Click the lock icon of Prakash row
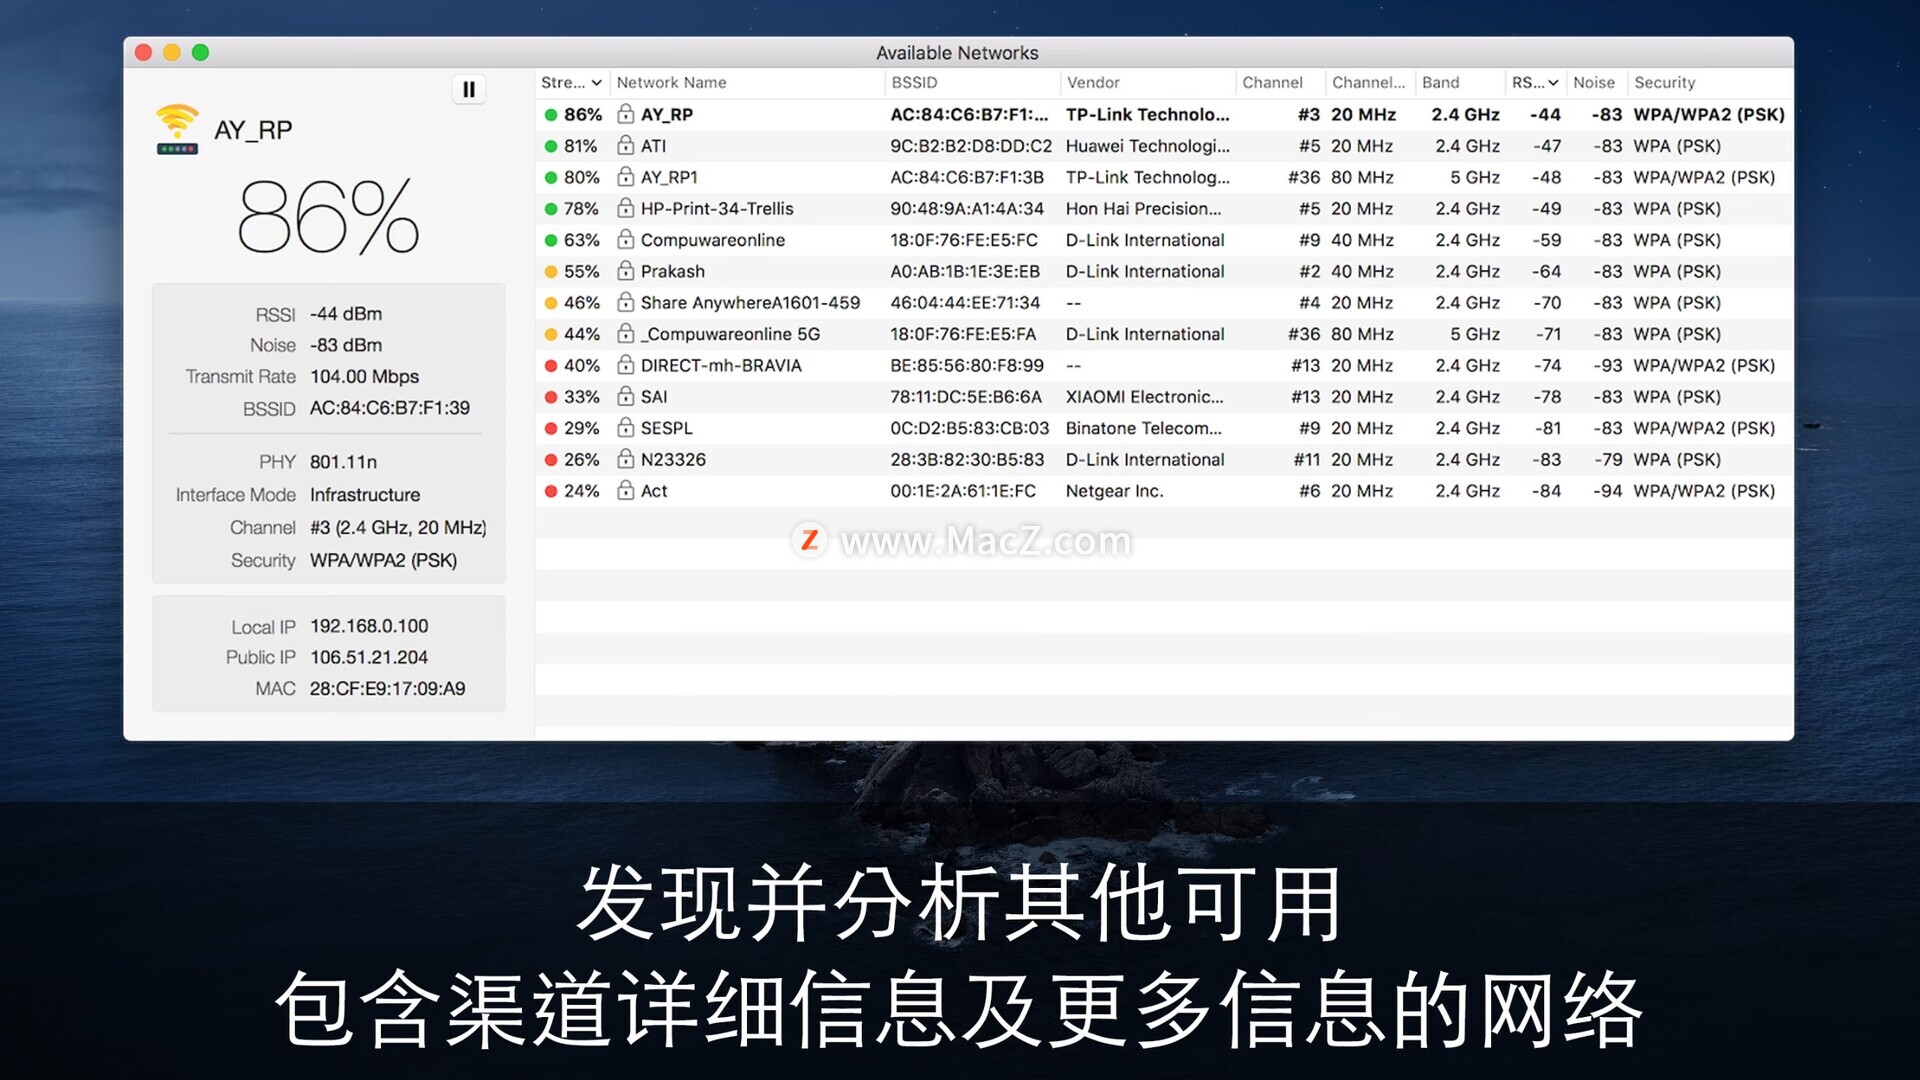This screenshot has width=1920, height=1080. click(x=626, y=270)
